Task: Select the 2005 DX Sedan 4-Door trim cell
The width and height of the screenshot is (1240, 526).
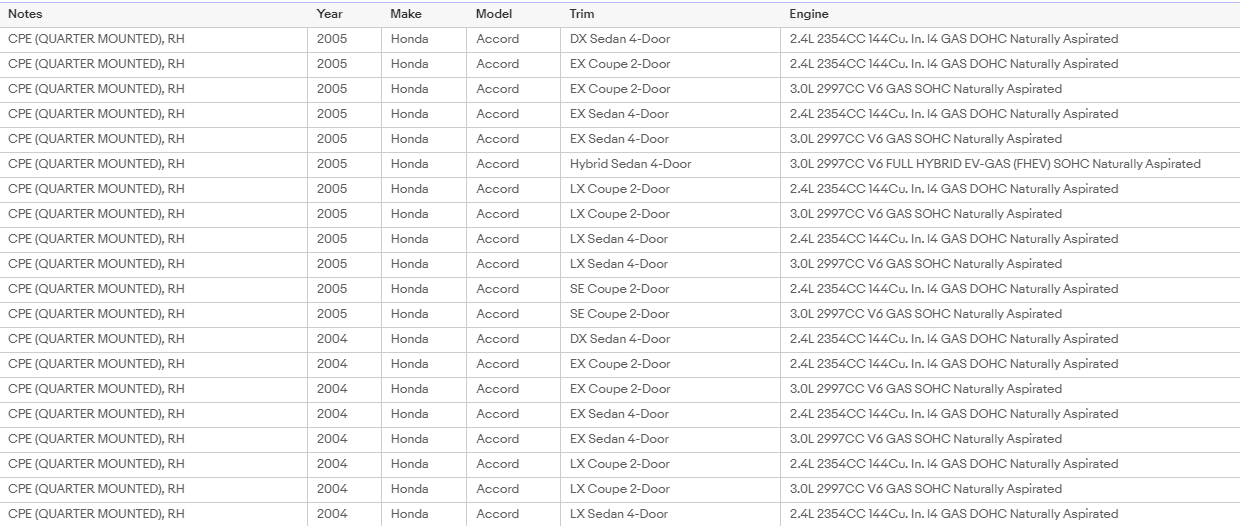Action: coord(671,39)
